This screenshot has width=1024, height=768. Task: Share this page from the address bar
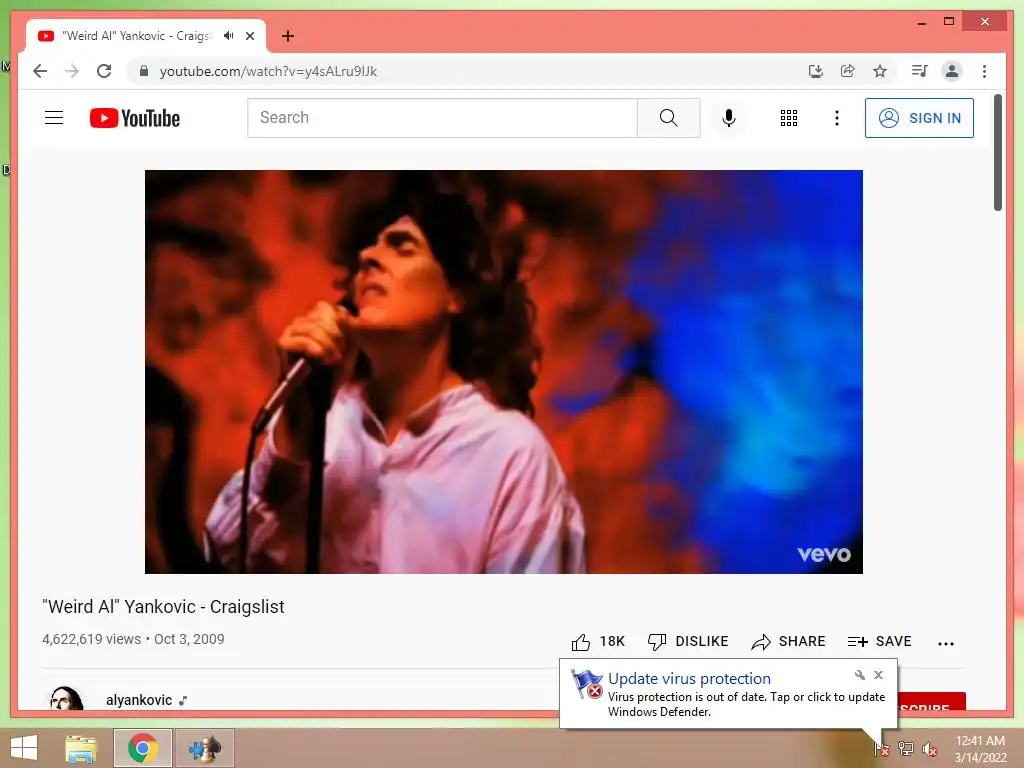[x=848, y=71]
